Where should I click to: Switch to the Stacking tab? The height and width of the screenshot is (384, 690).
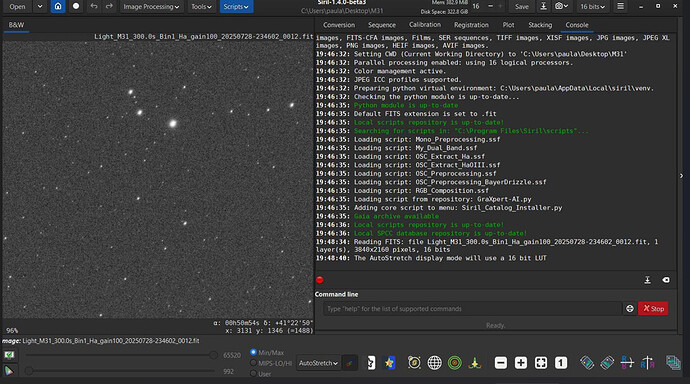(x=540, y=25)
